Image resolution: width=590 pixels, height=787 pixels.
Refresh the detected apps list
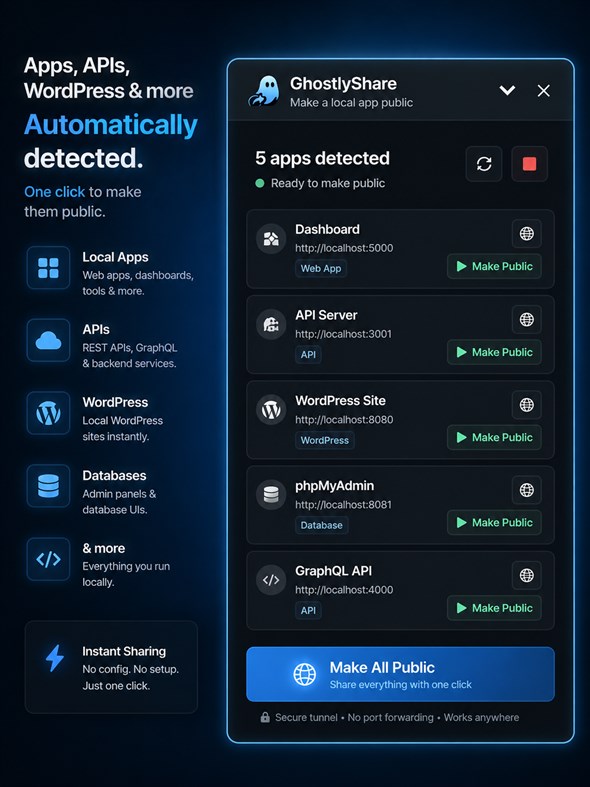click(x=484, y=164)
